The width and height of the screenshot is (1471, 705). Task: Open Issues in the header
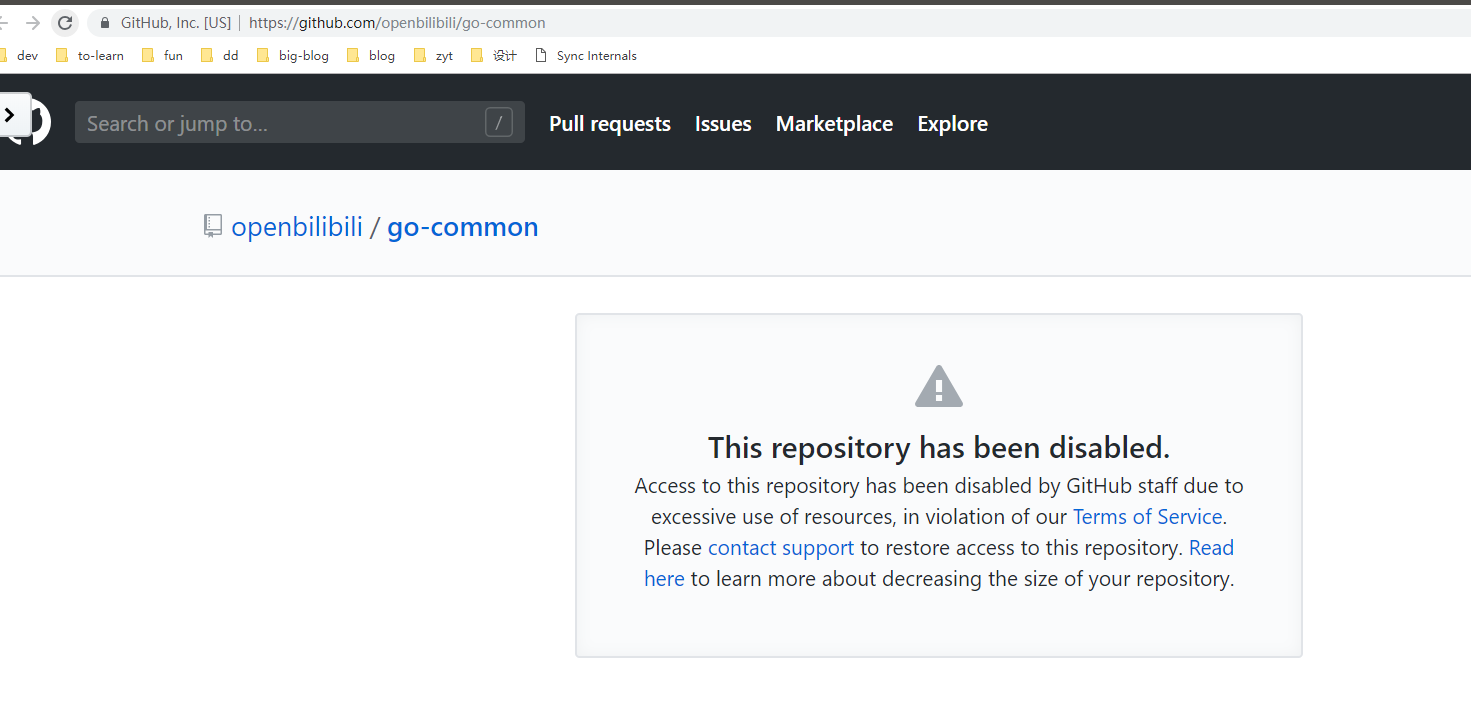pos(723,124)
